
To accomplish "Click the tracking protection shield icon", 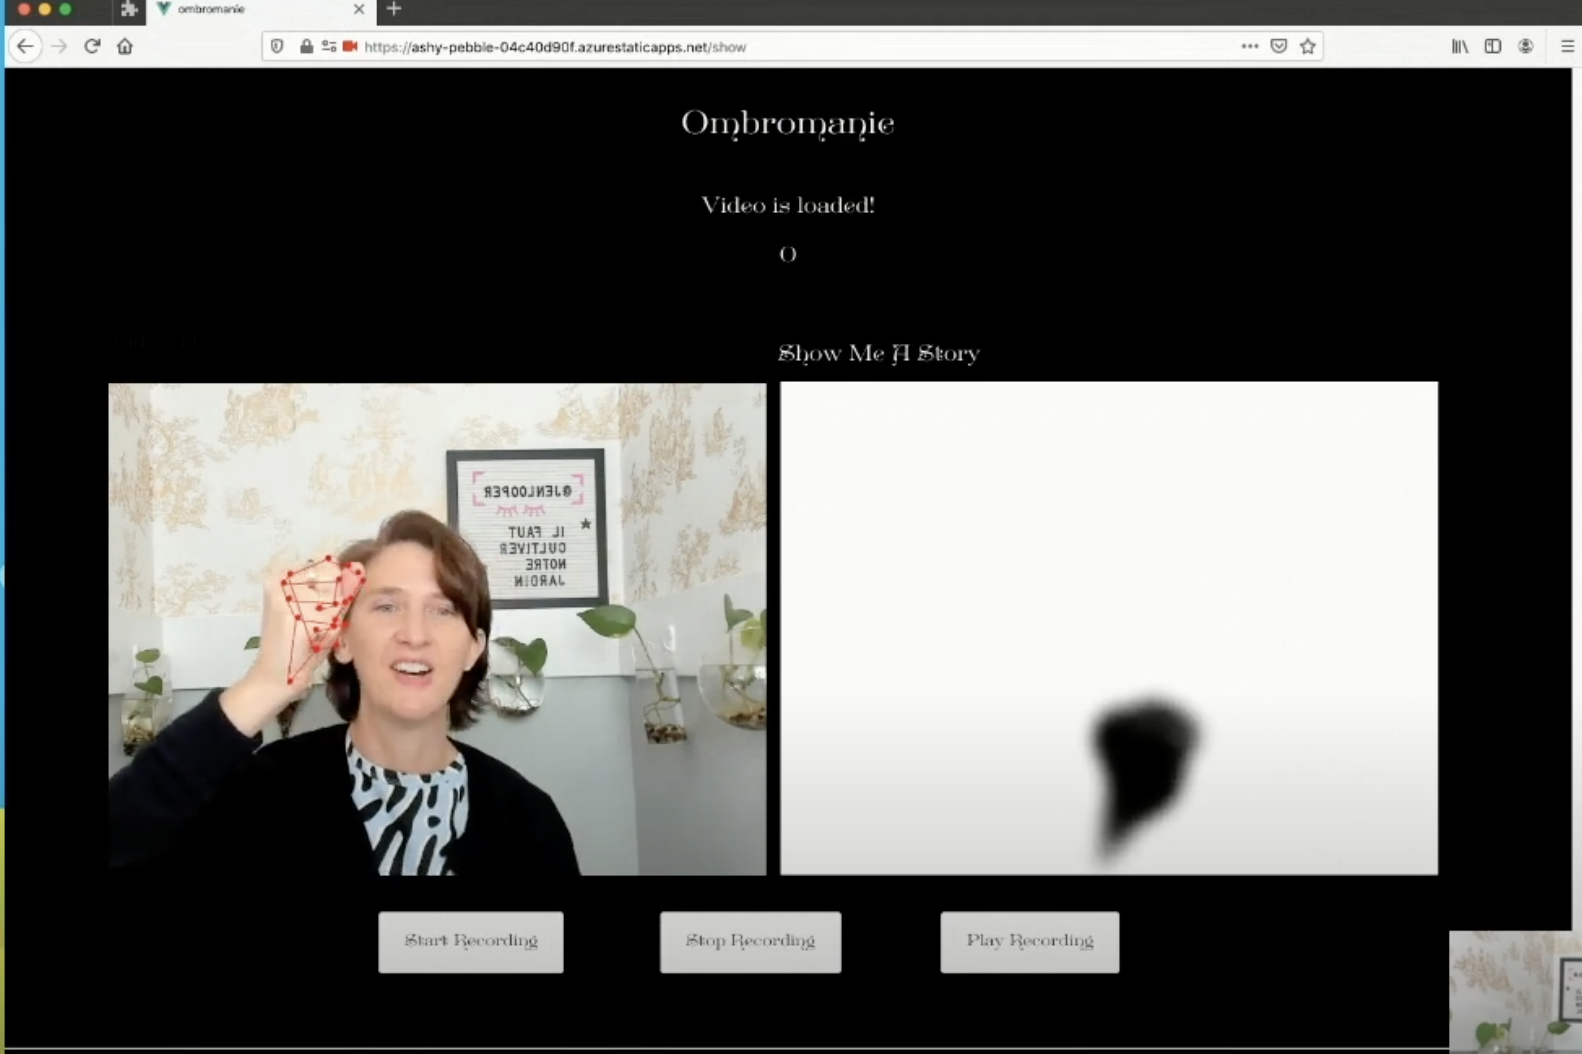I will (x=278, y=46).
